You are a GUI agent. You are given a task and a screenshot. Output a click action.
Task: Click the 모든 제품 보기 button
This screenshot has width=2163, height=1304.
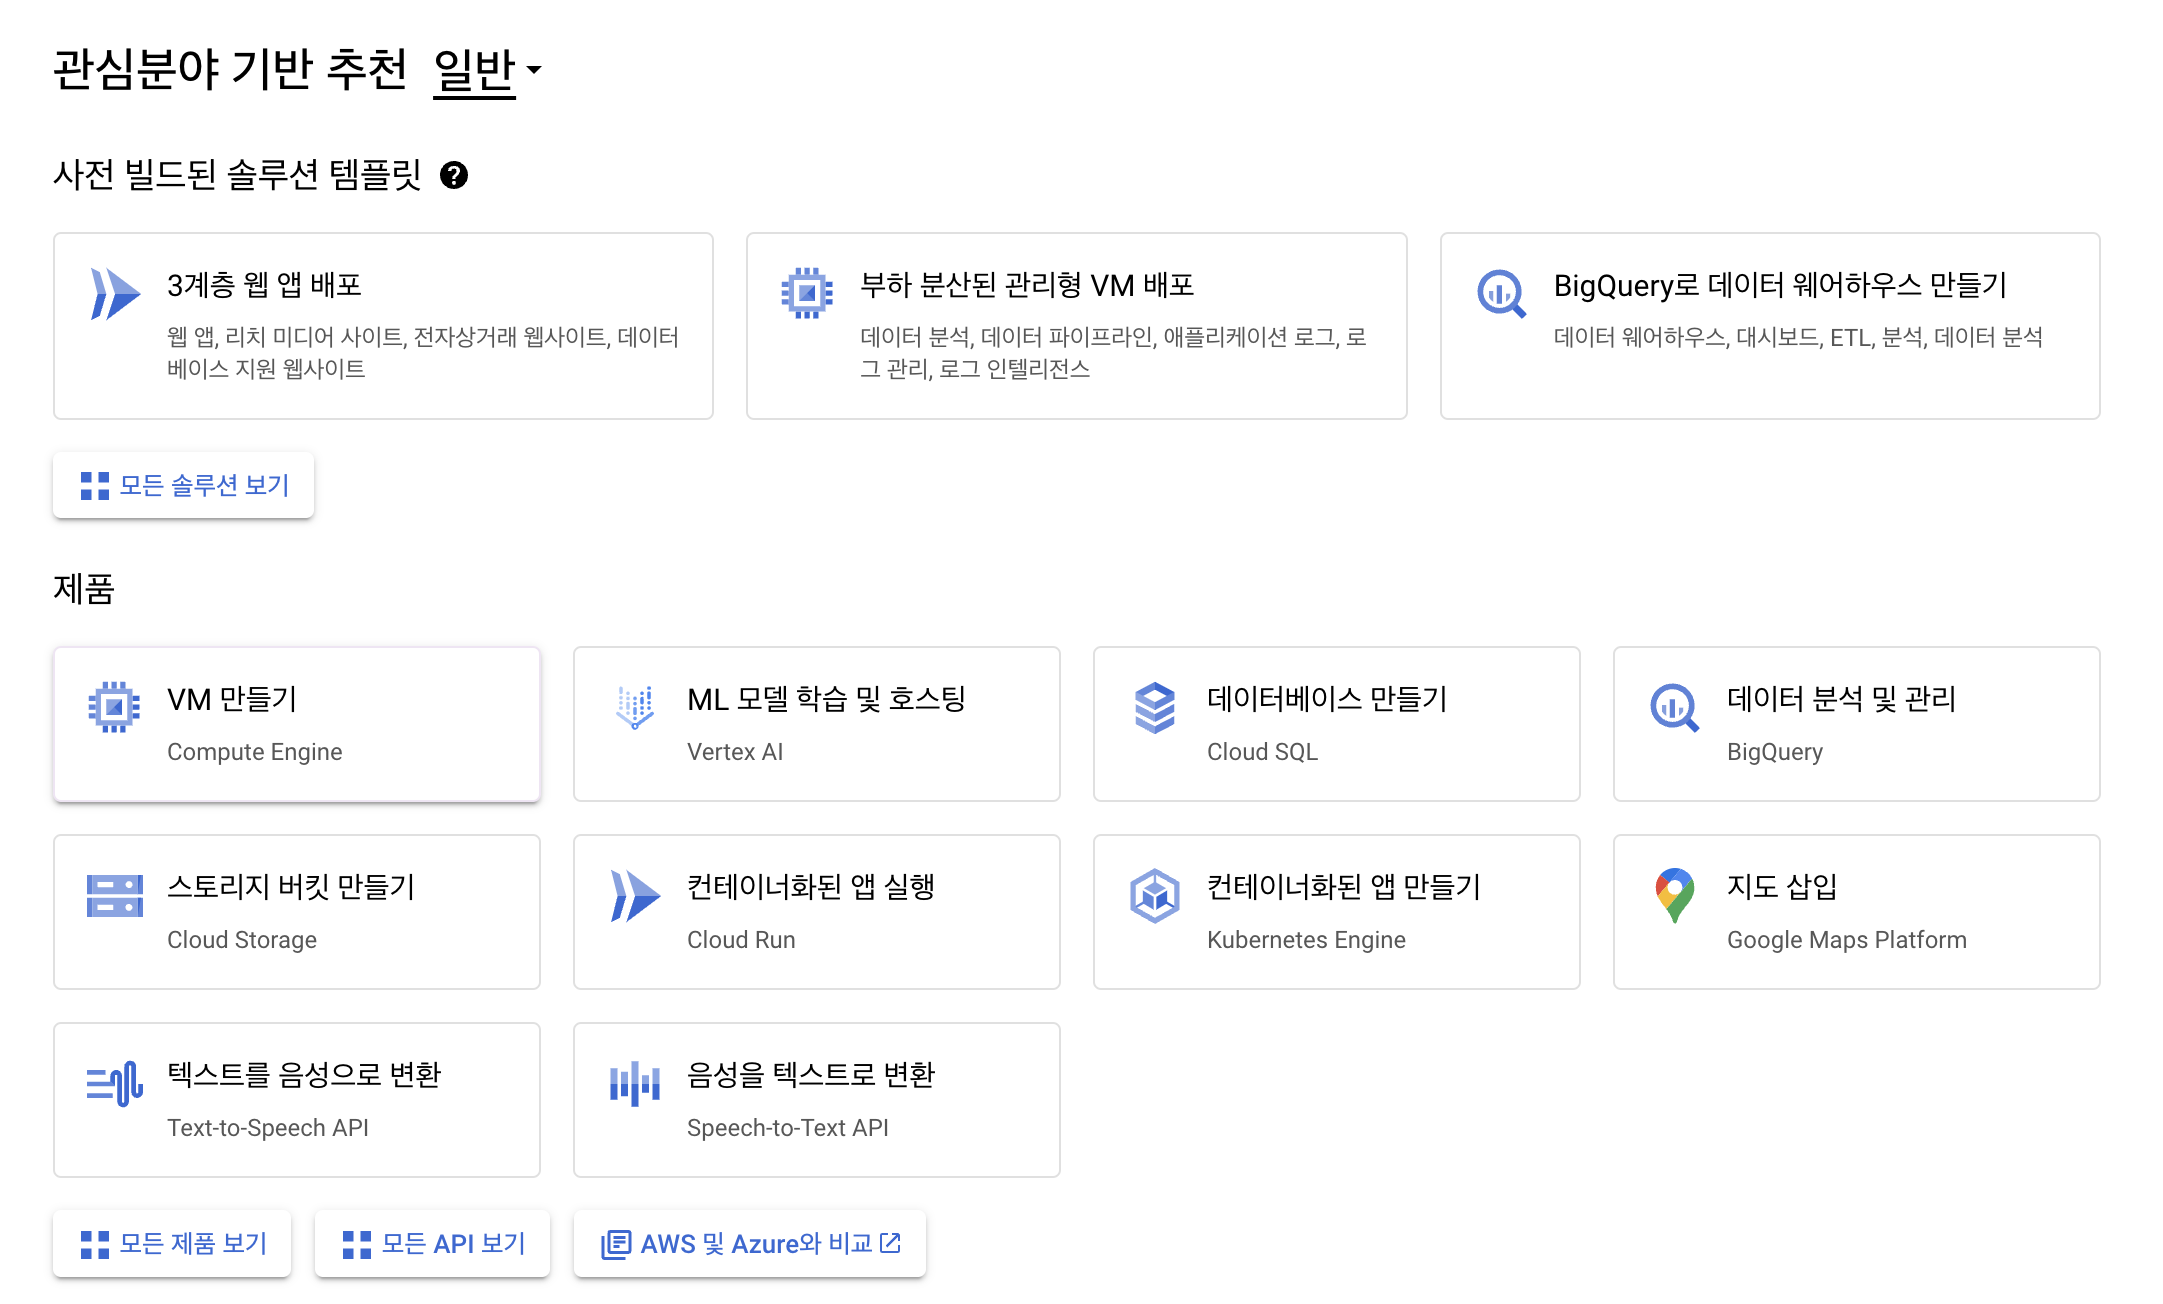pyautogui.click(x=172, y=1243)
